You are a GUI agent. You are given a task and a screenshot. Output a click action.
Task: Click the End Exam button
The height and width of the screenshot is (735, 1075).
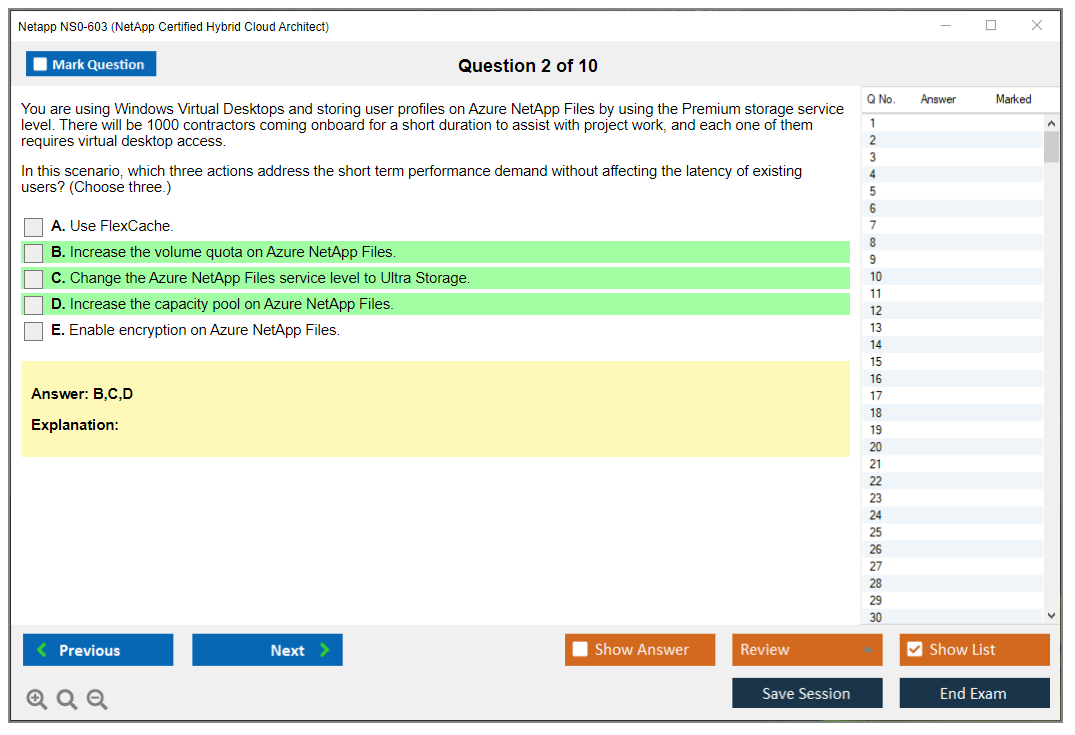(x=974, y=693)
